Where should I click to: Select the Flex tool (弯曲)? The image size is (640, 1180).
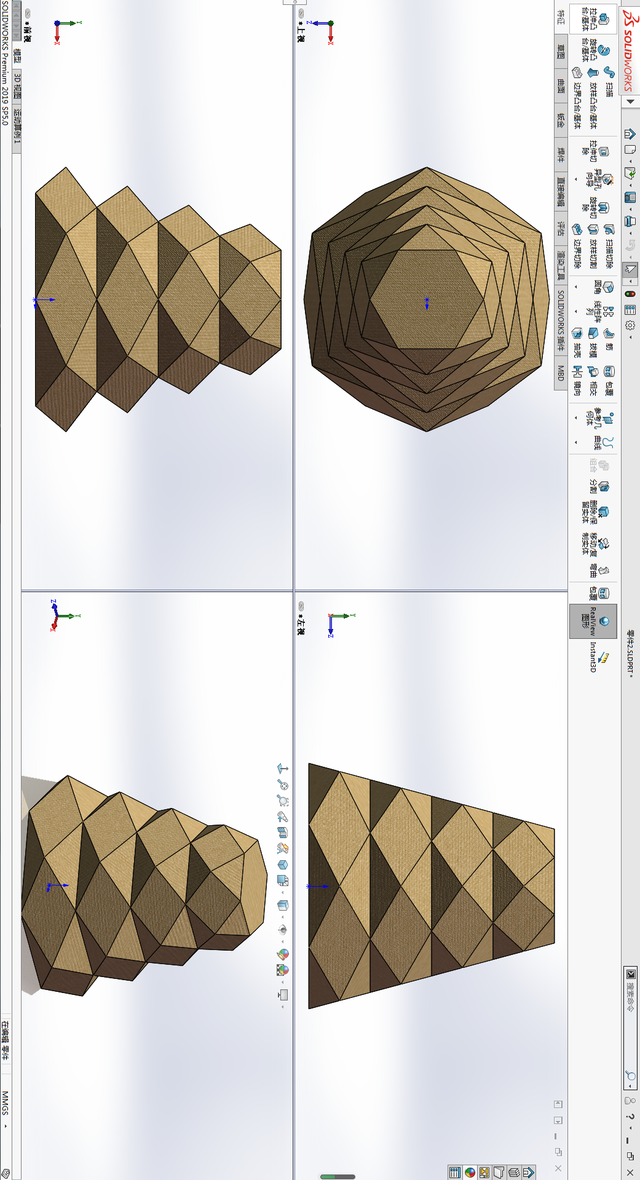point(600,570)
